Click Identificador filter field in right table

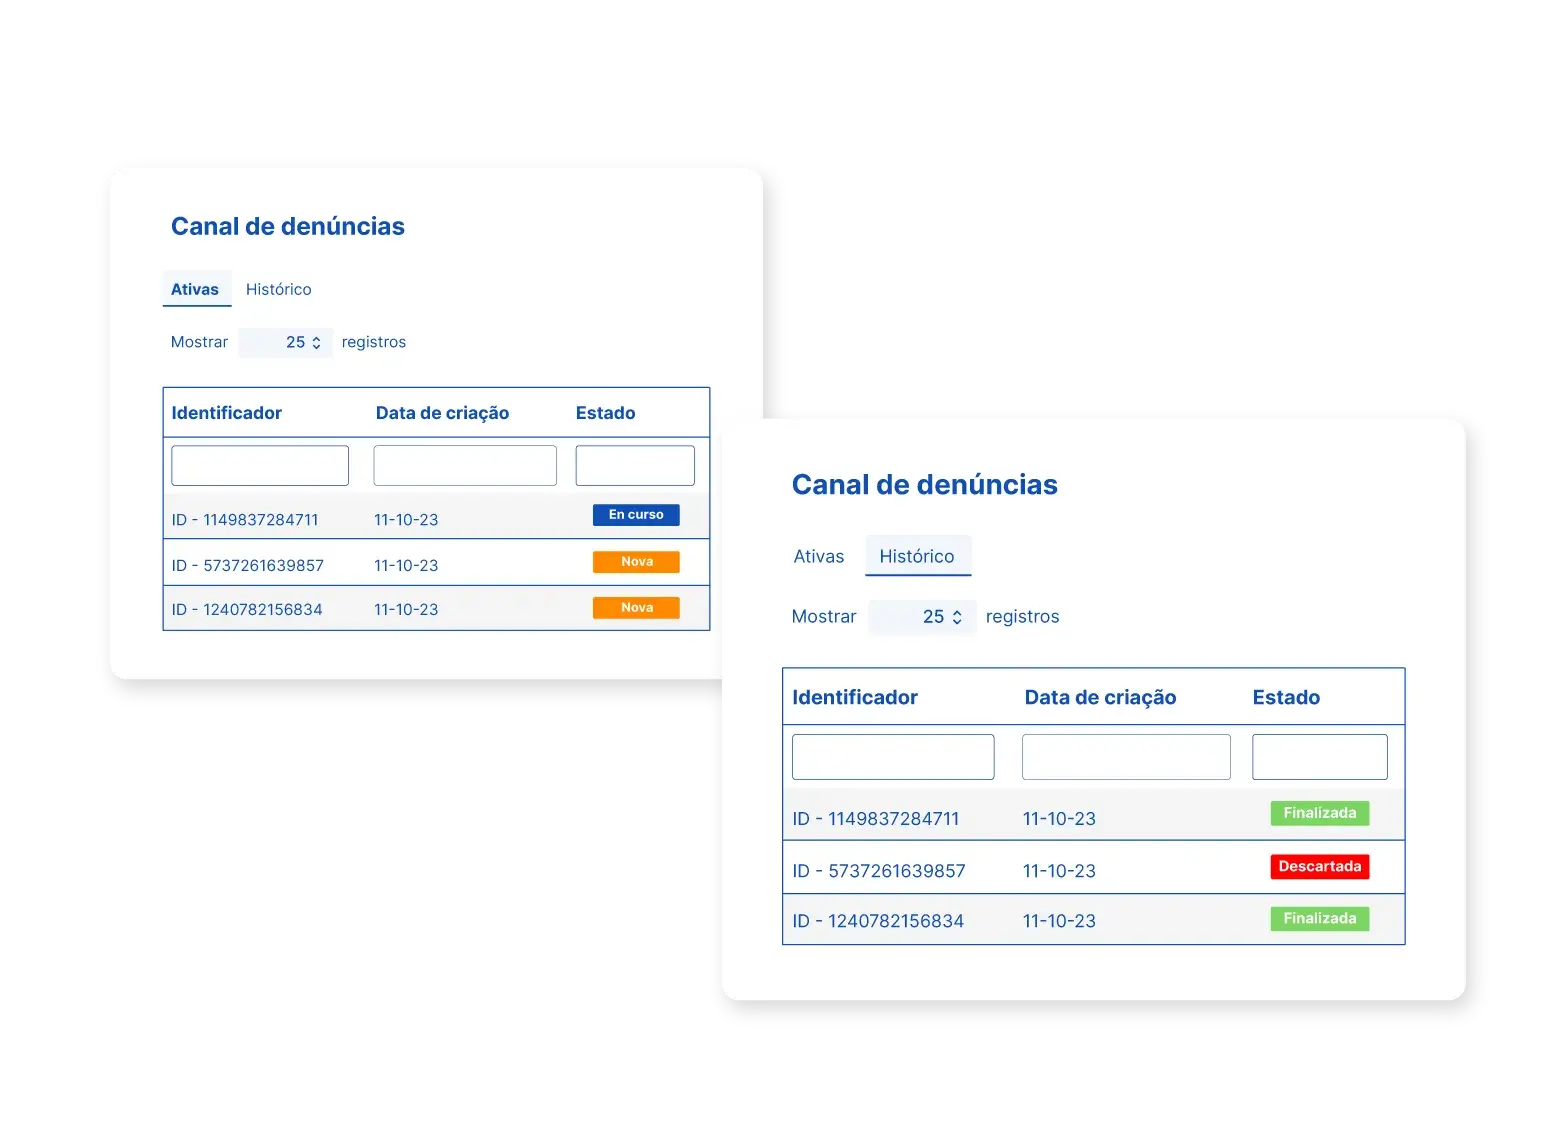[893, 757]
